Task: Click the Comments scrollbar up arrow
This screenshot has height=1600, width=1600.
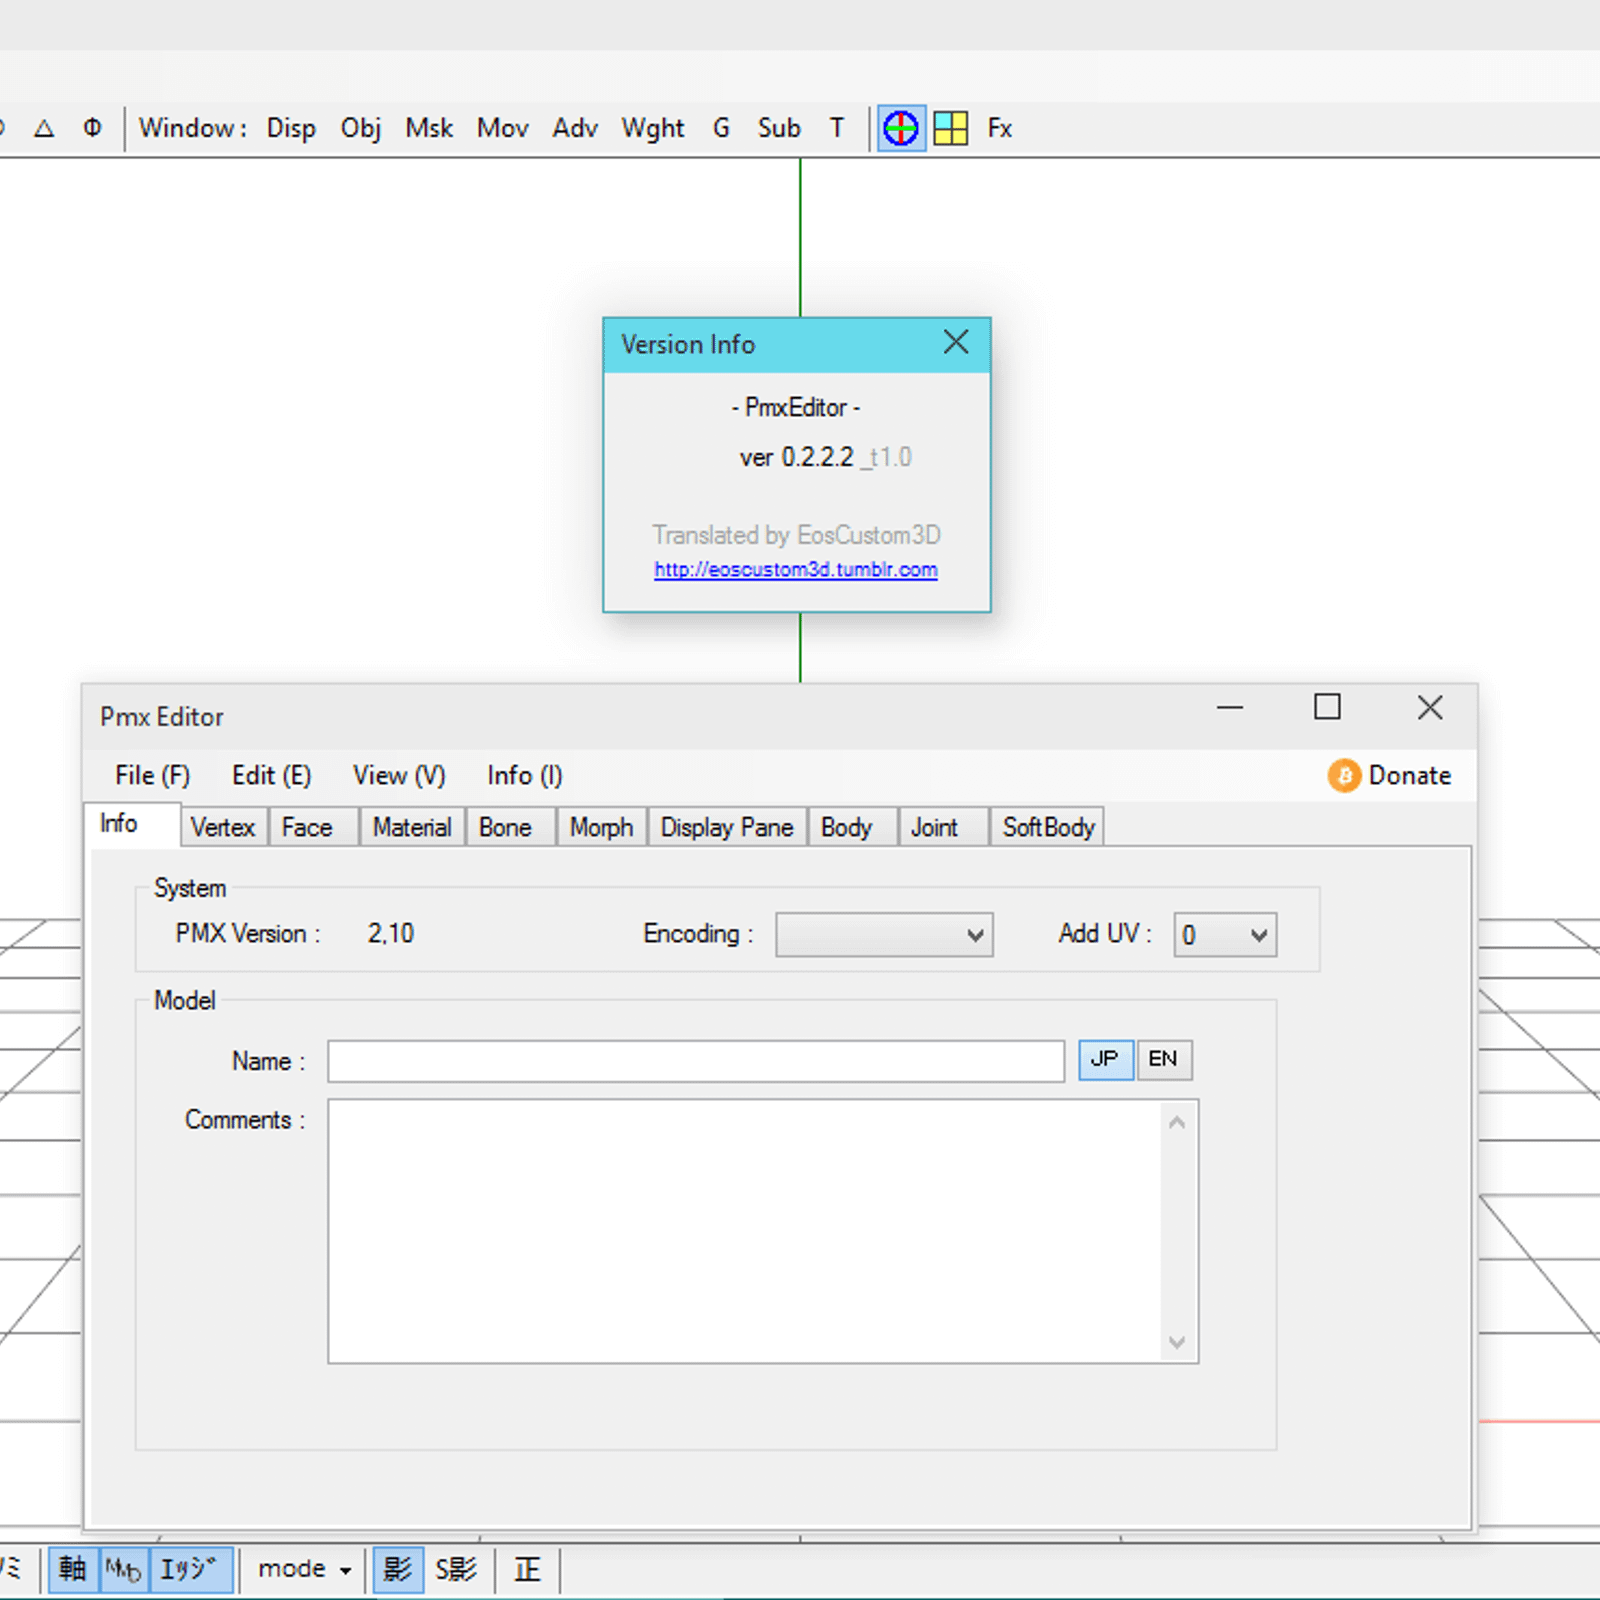Action: tap(1177, 1123)
